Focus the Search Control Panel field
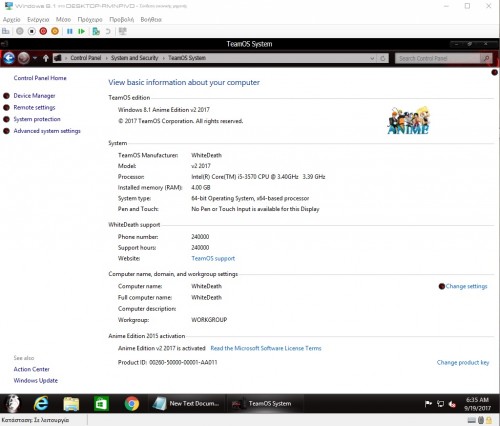 437,59
